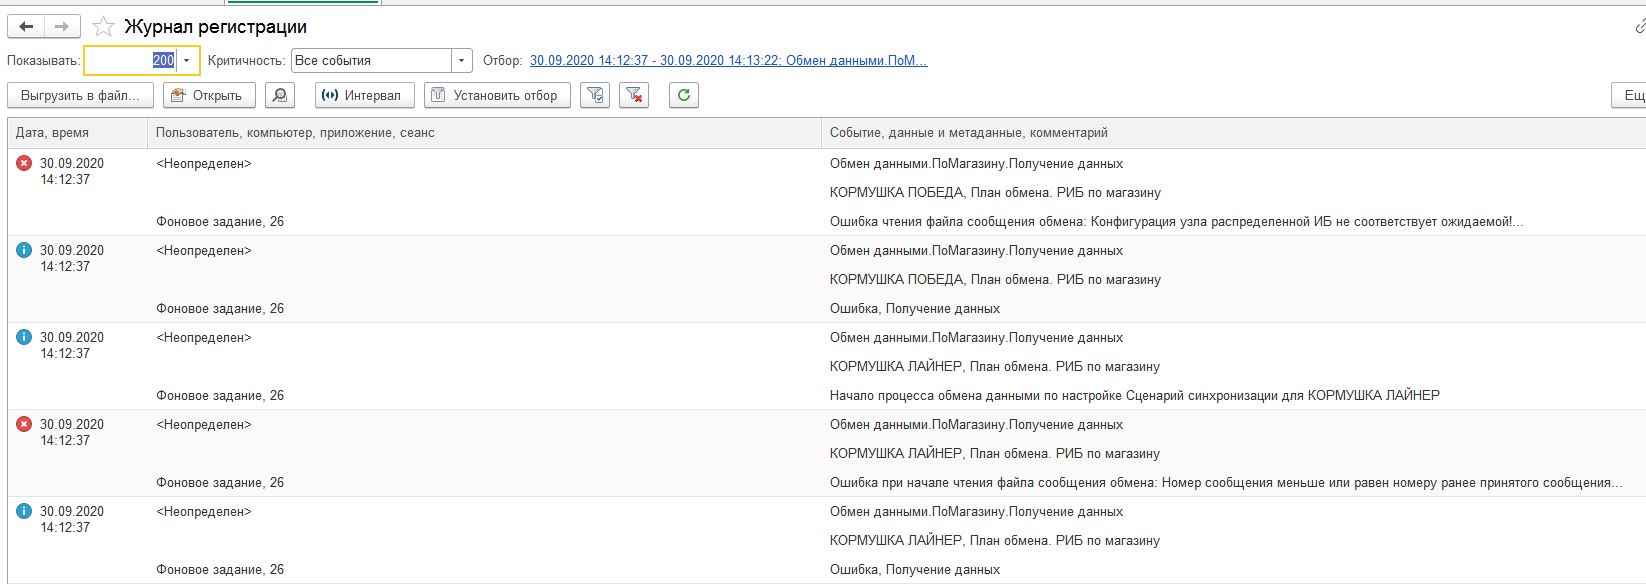
Task: Clear the filter with red-cross funnel
Action: coord(633,95)
